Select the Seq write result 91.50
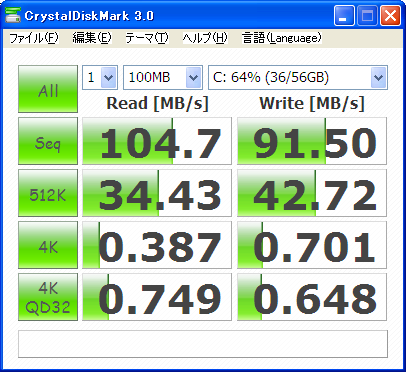The image size is (409, 372). click(x=312, y=141)
